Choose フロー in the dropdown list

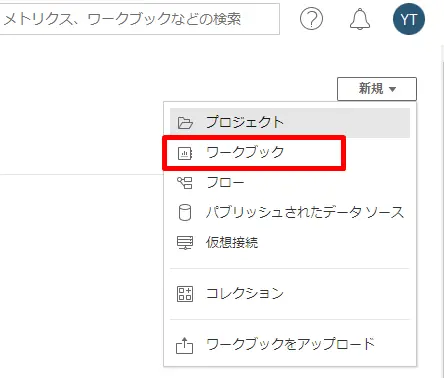coord(290,183)
